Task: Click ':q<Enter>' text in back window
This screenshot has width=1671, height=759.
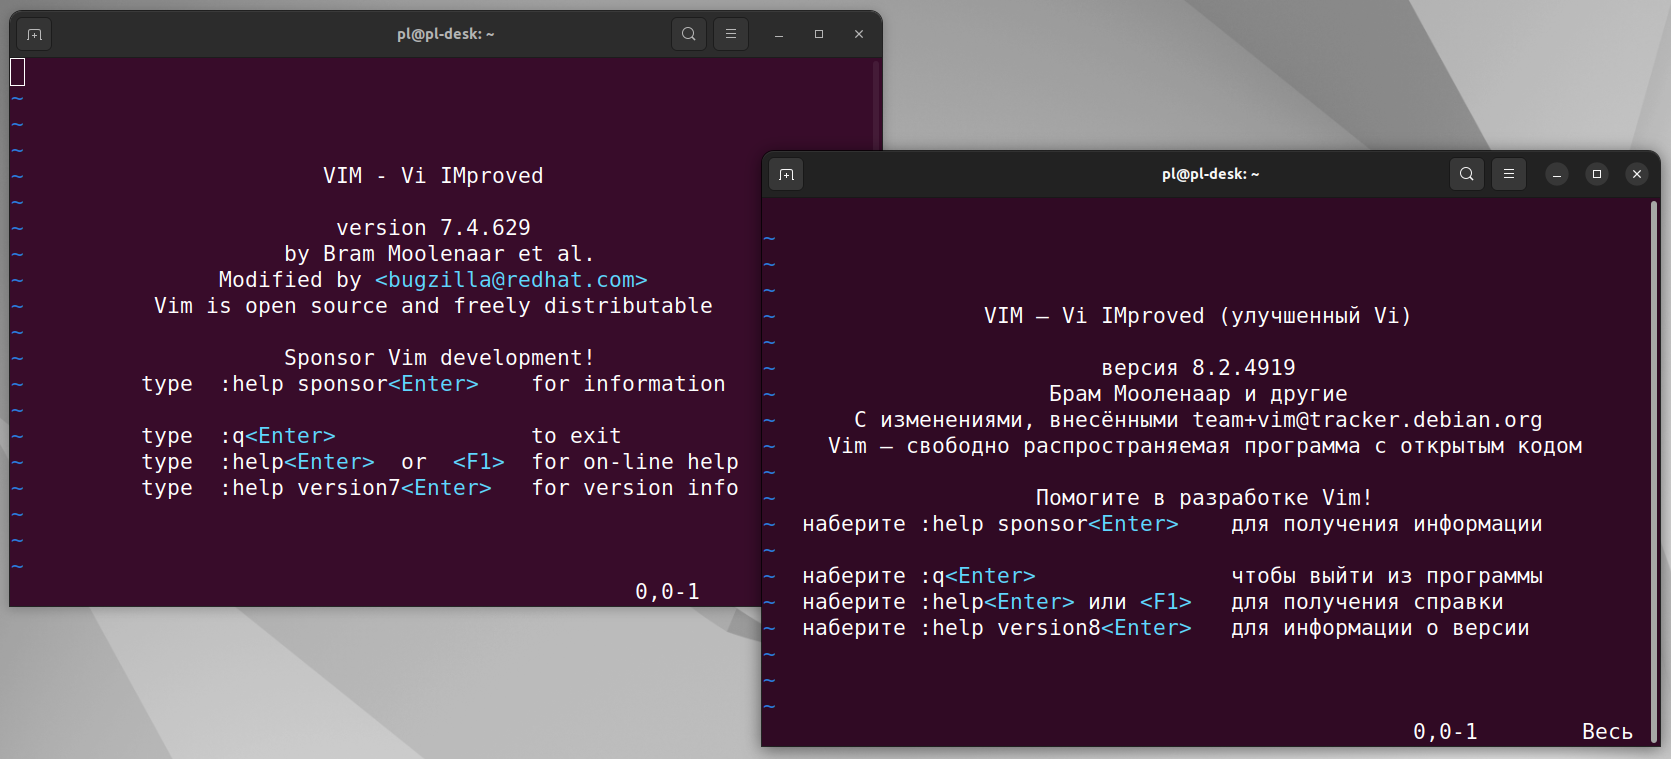Action: pos(277,436)
